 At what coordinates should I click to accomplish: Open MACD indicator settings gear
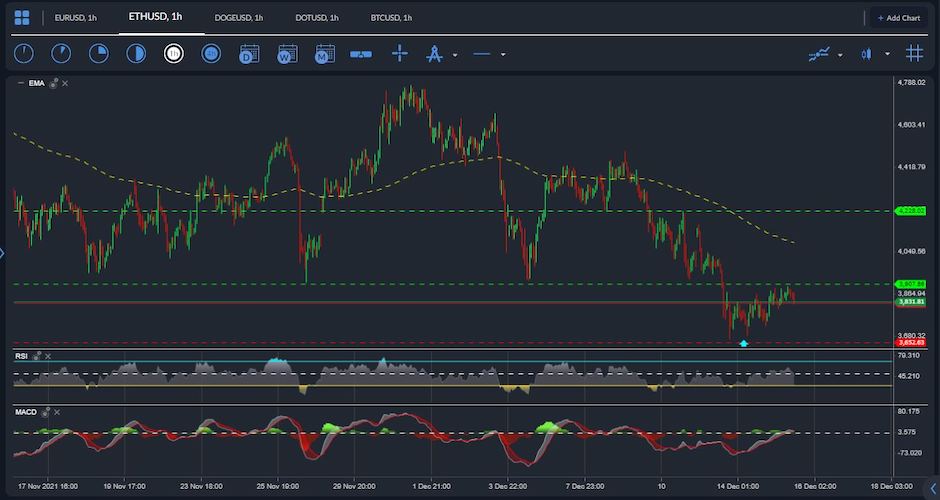click(46, 412)
